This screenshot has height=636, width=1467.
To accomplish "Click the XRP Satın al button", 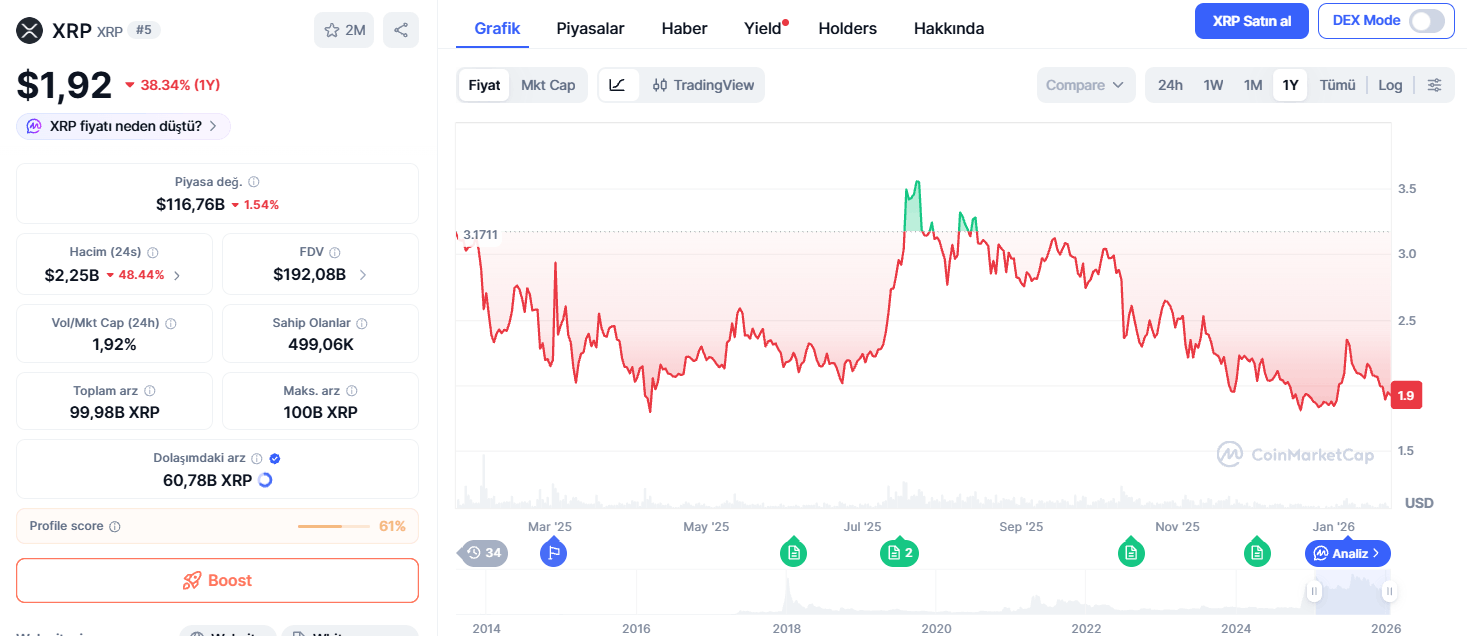I will click(1251, 21).
